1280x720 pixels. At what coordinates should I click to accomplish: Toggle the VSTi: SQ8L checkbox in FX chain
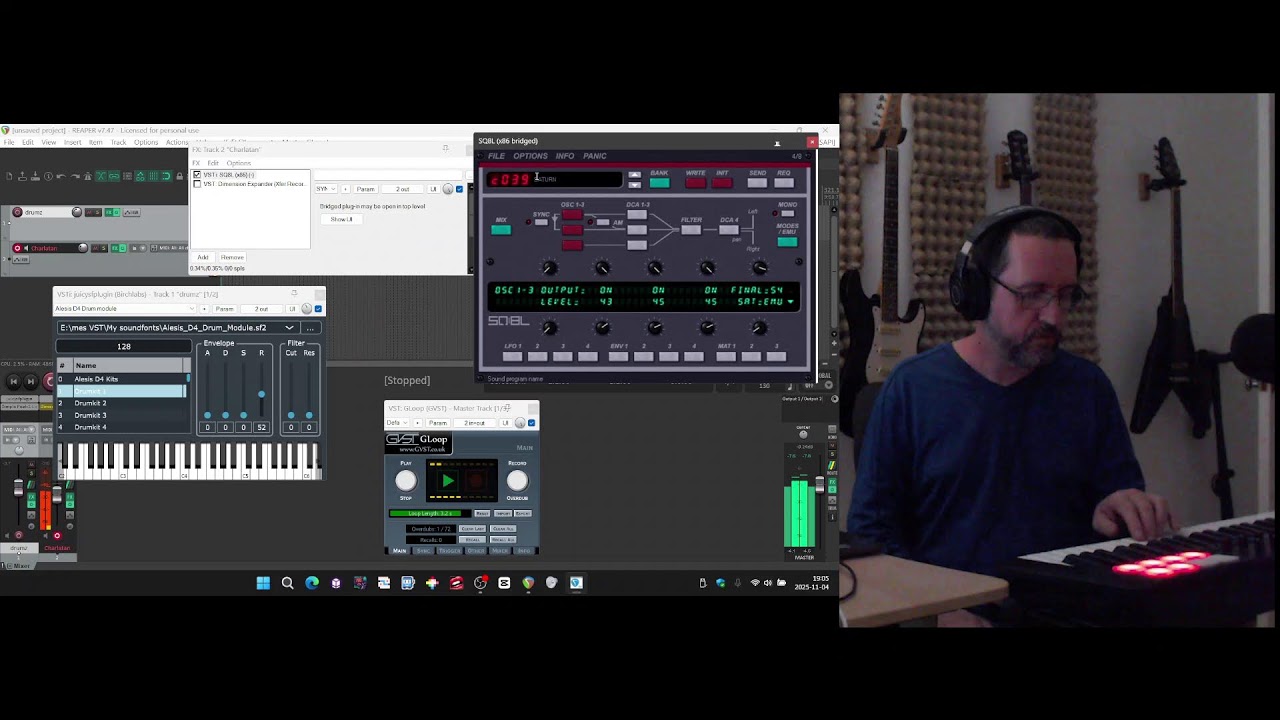197,175
